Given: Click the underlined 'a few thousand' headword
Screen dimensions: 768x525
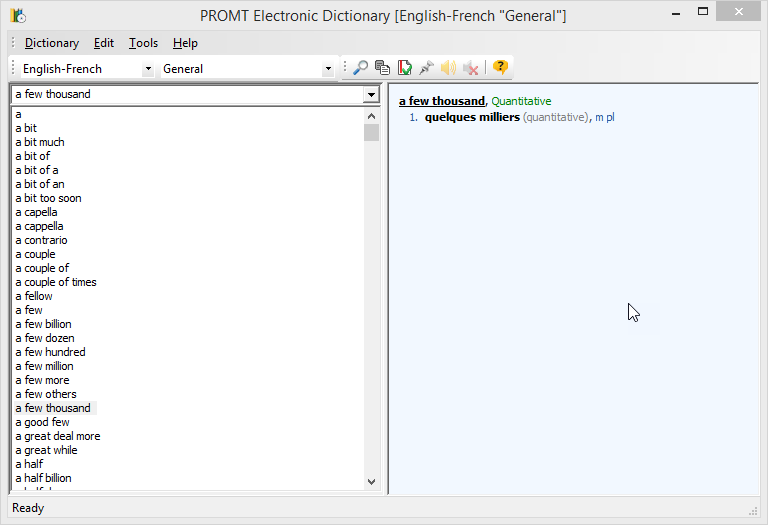Looking at the screenshot, I should tap(442, 101).
